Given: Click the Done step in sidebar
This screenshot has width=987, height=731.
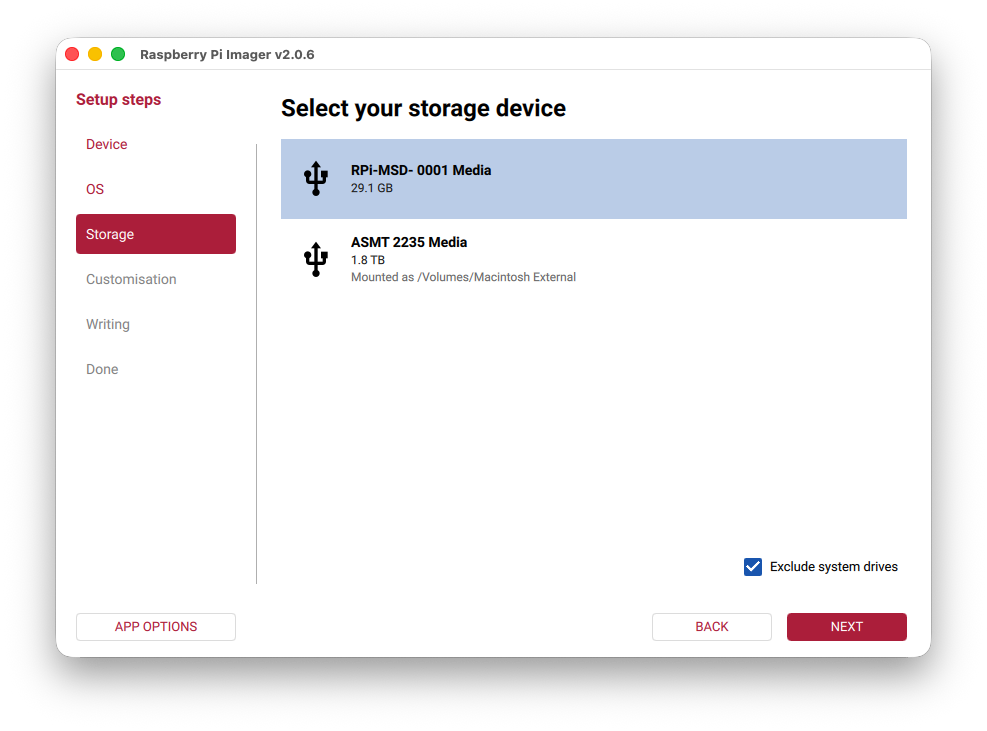Looking at the screenshot, I should 102,369.
